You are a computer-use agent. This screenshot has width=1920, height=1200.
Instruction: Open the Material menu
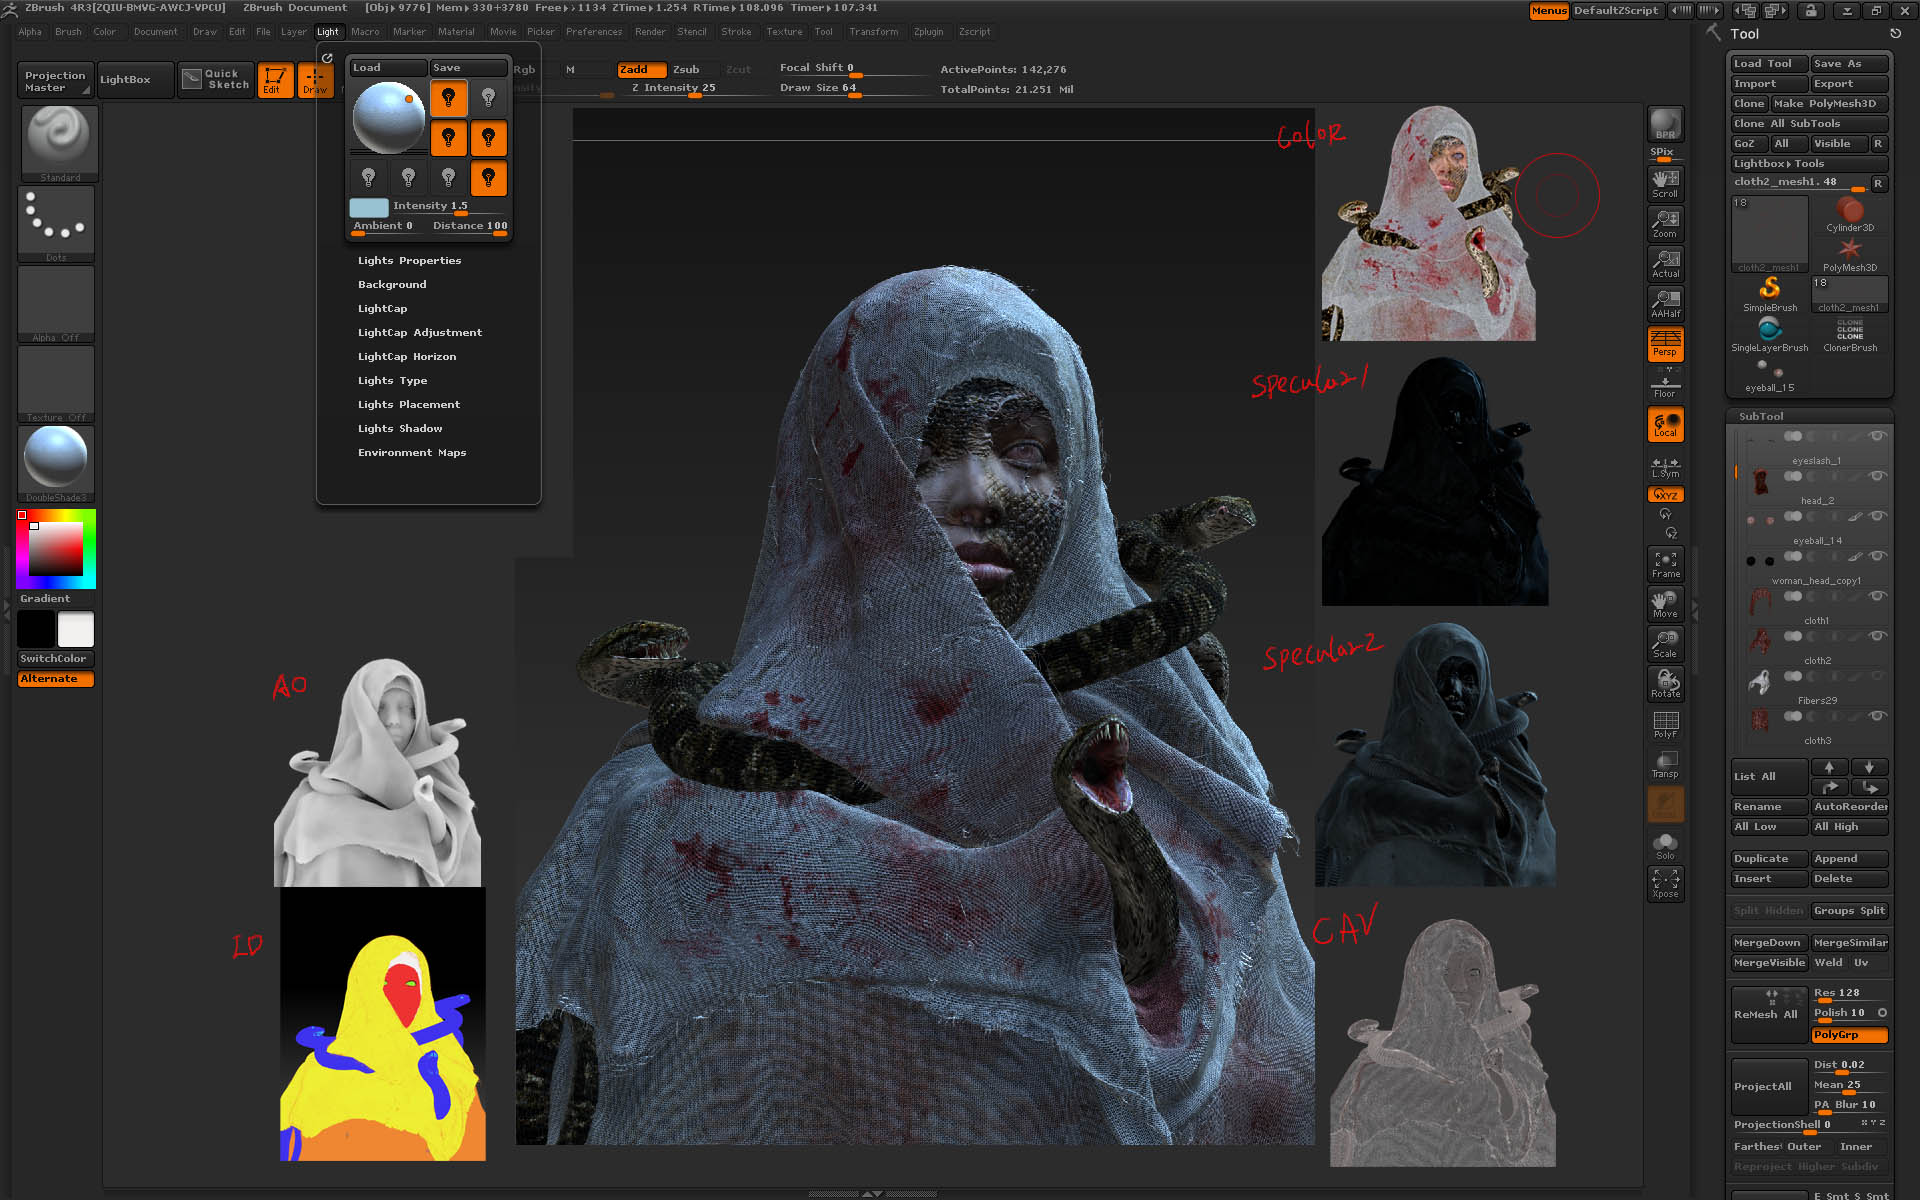tap(456, 32)
